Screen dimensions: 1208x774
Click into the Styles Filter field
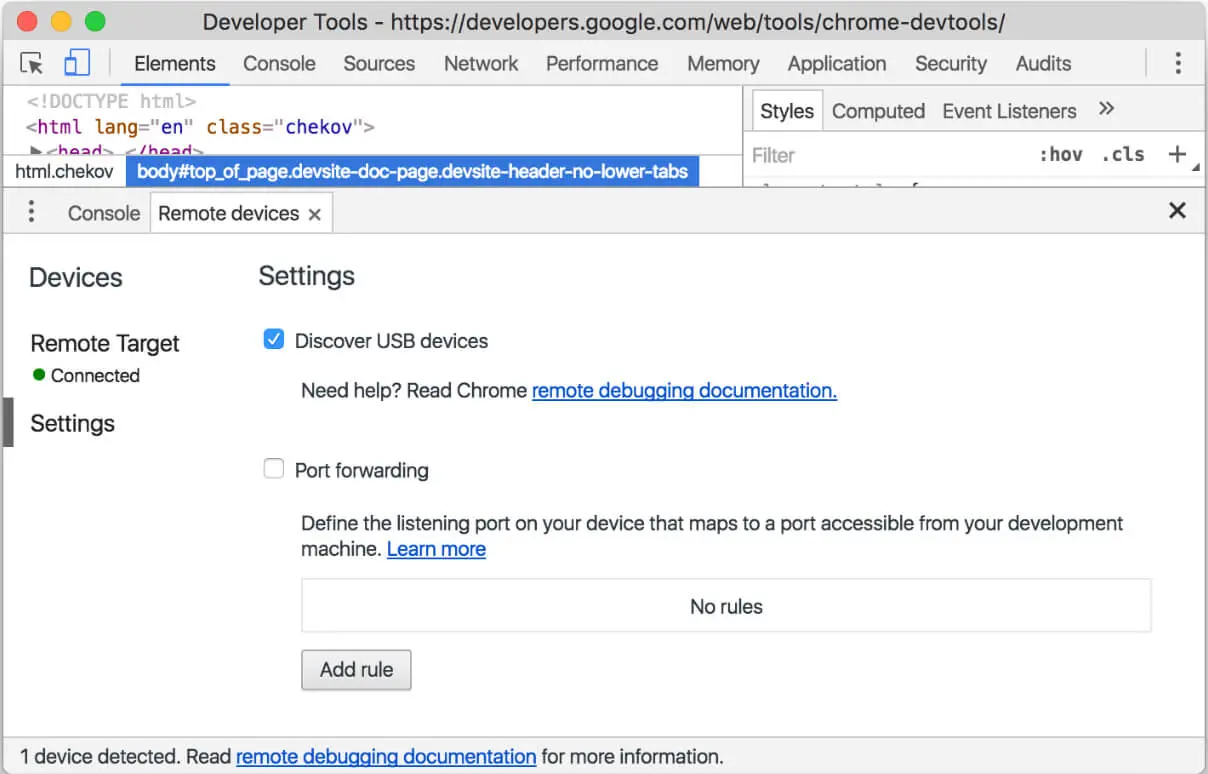(890, 155)
